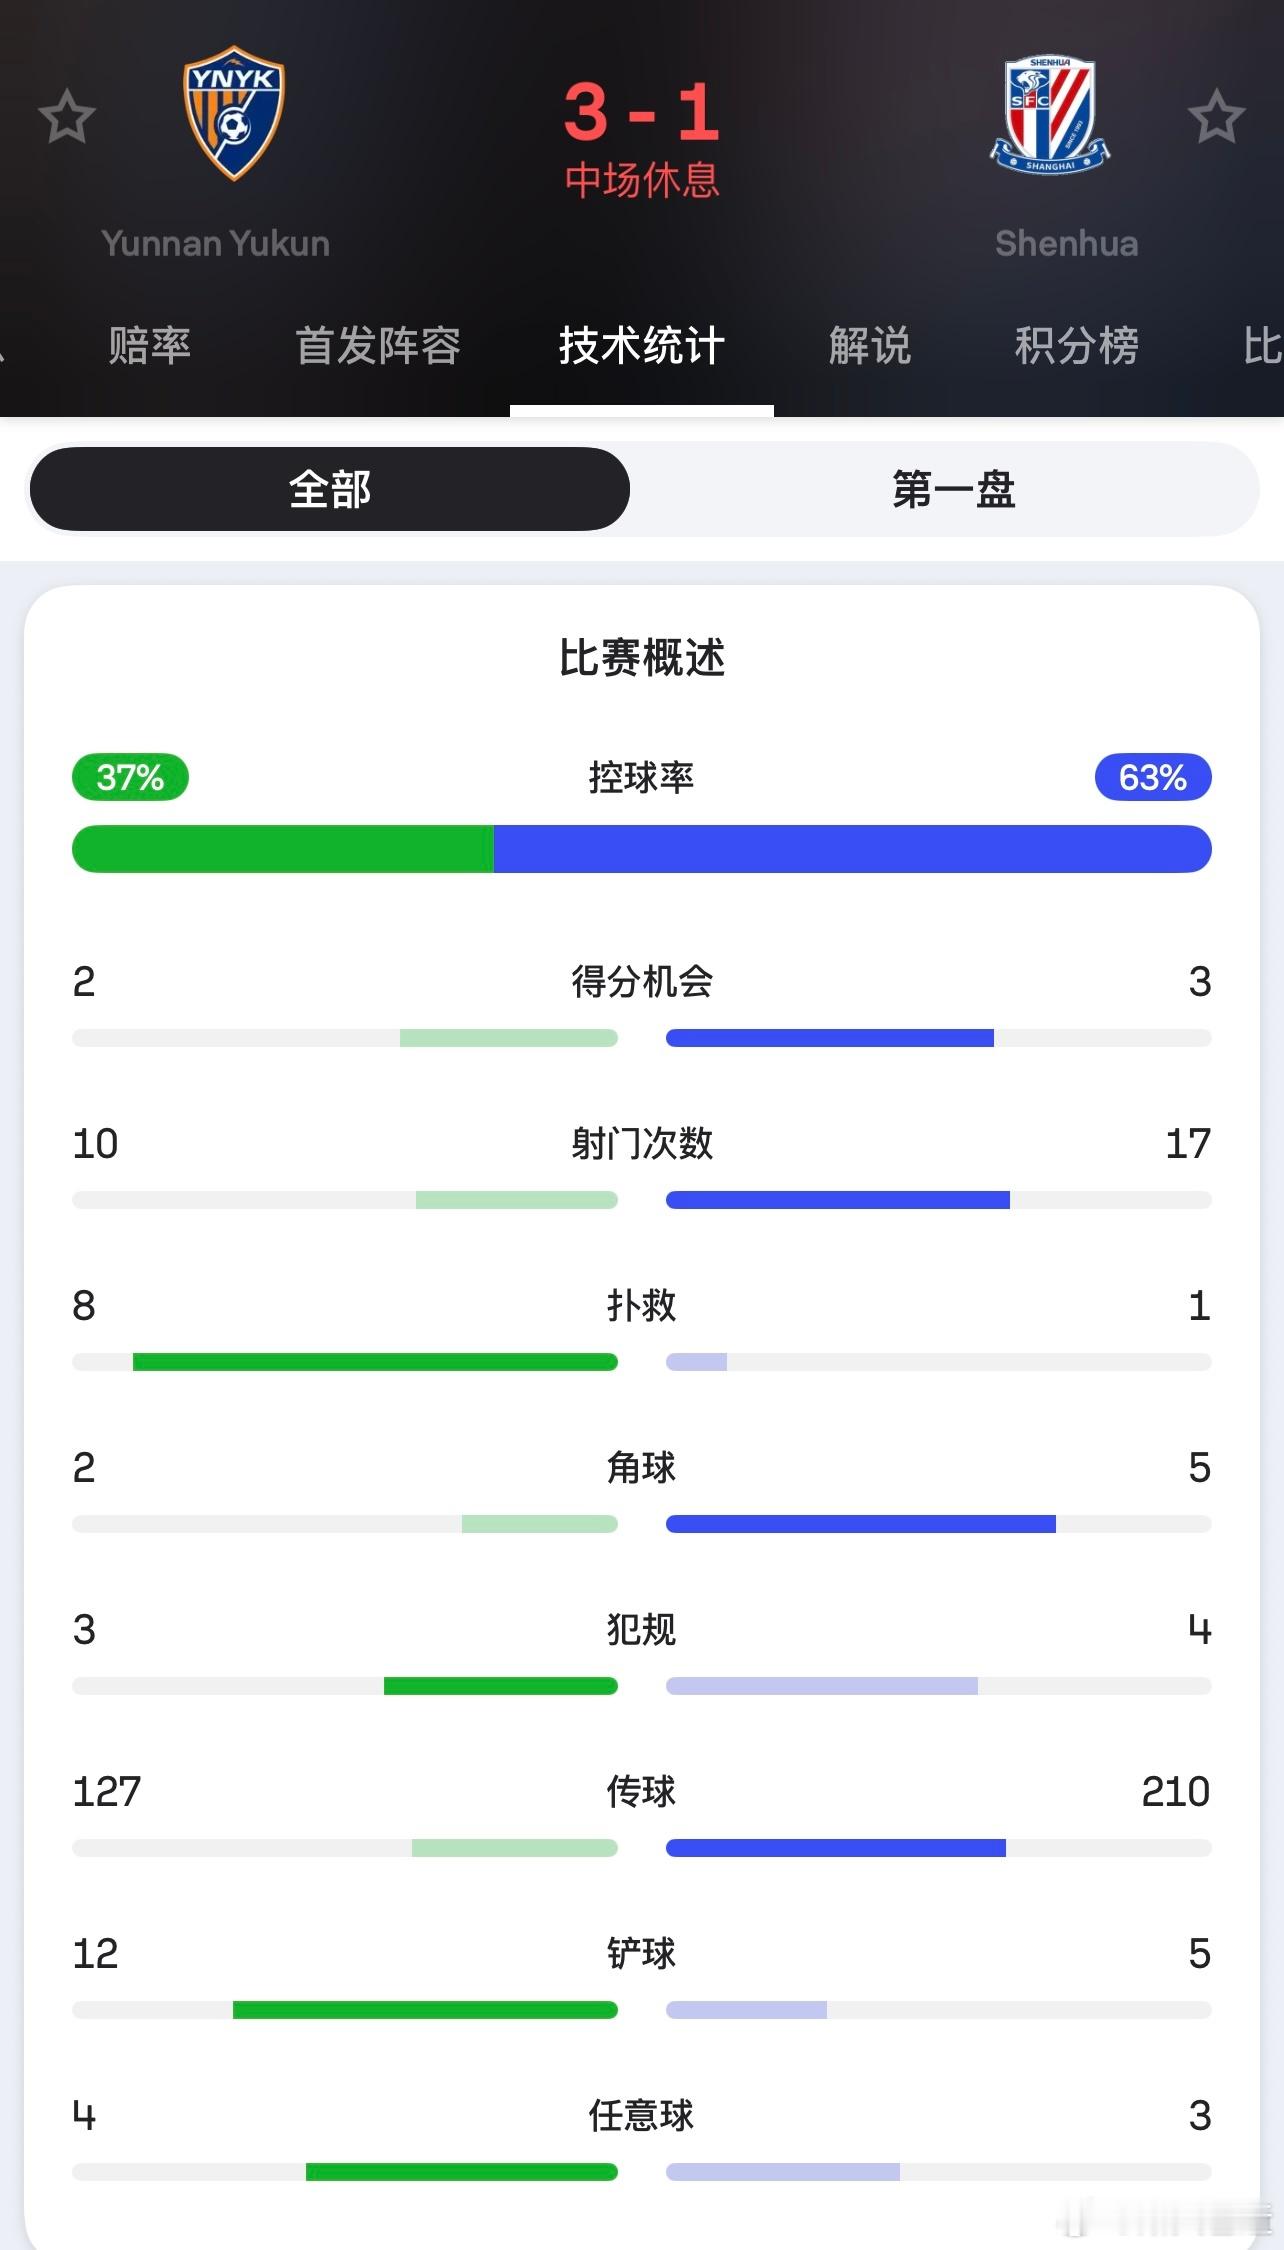Select the 技术统计 tab

coord(642,346)
